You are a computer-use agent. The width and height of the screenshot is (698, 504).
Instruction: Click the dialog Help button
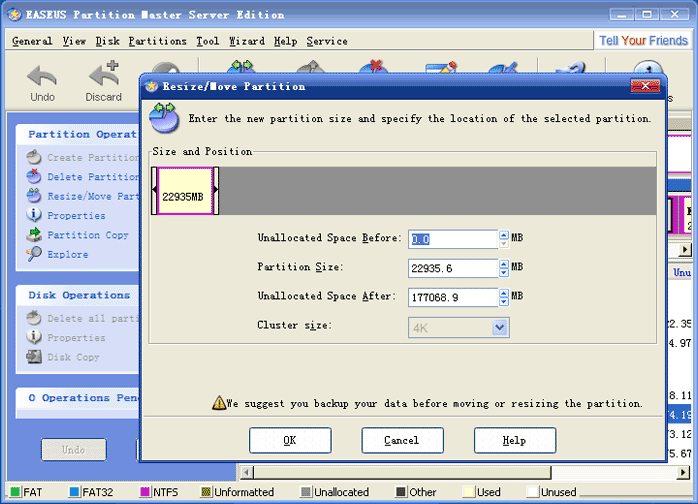(x=515, y=440)
